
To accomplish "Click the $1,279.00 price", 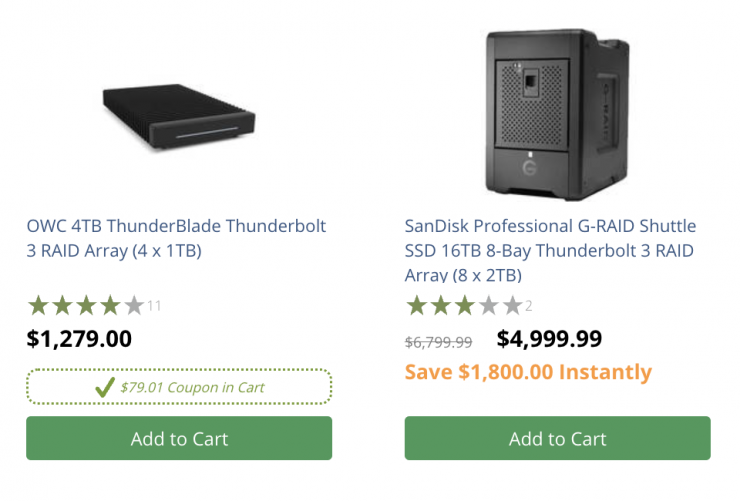I will 79,339.
